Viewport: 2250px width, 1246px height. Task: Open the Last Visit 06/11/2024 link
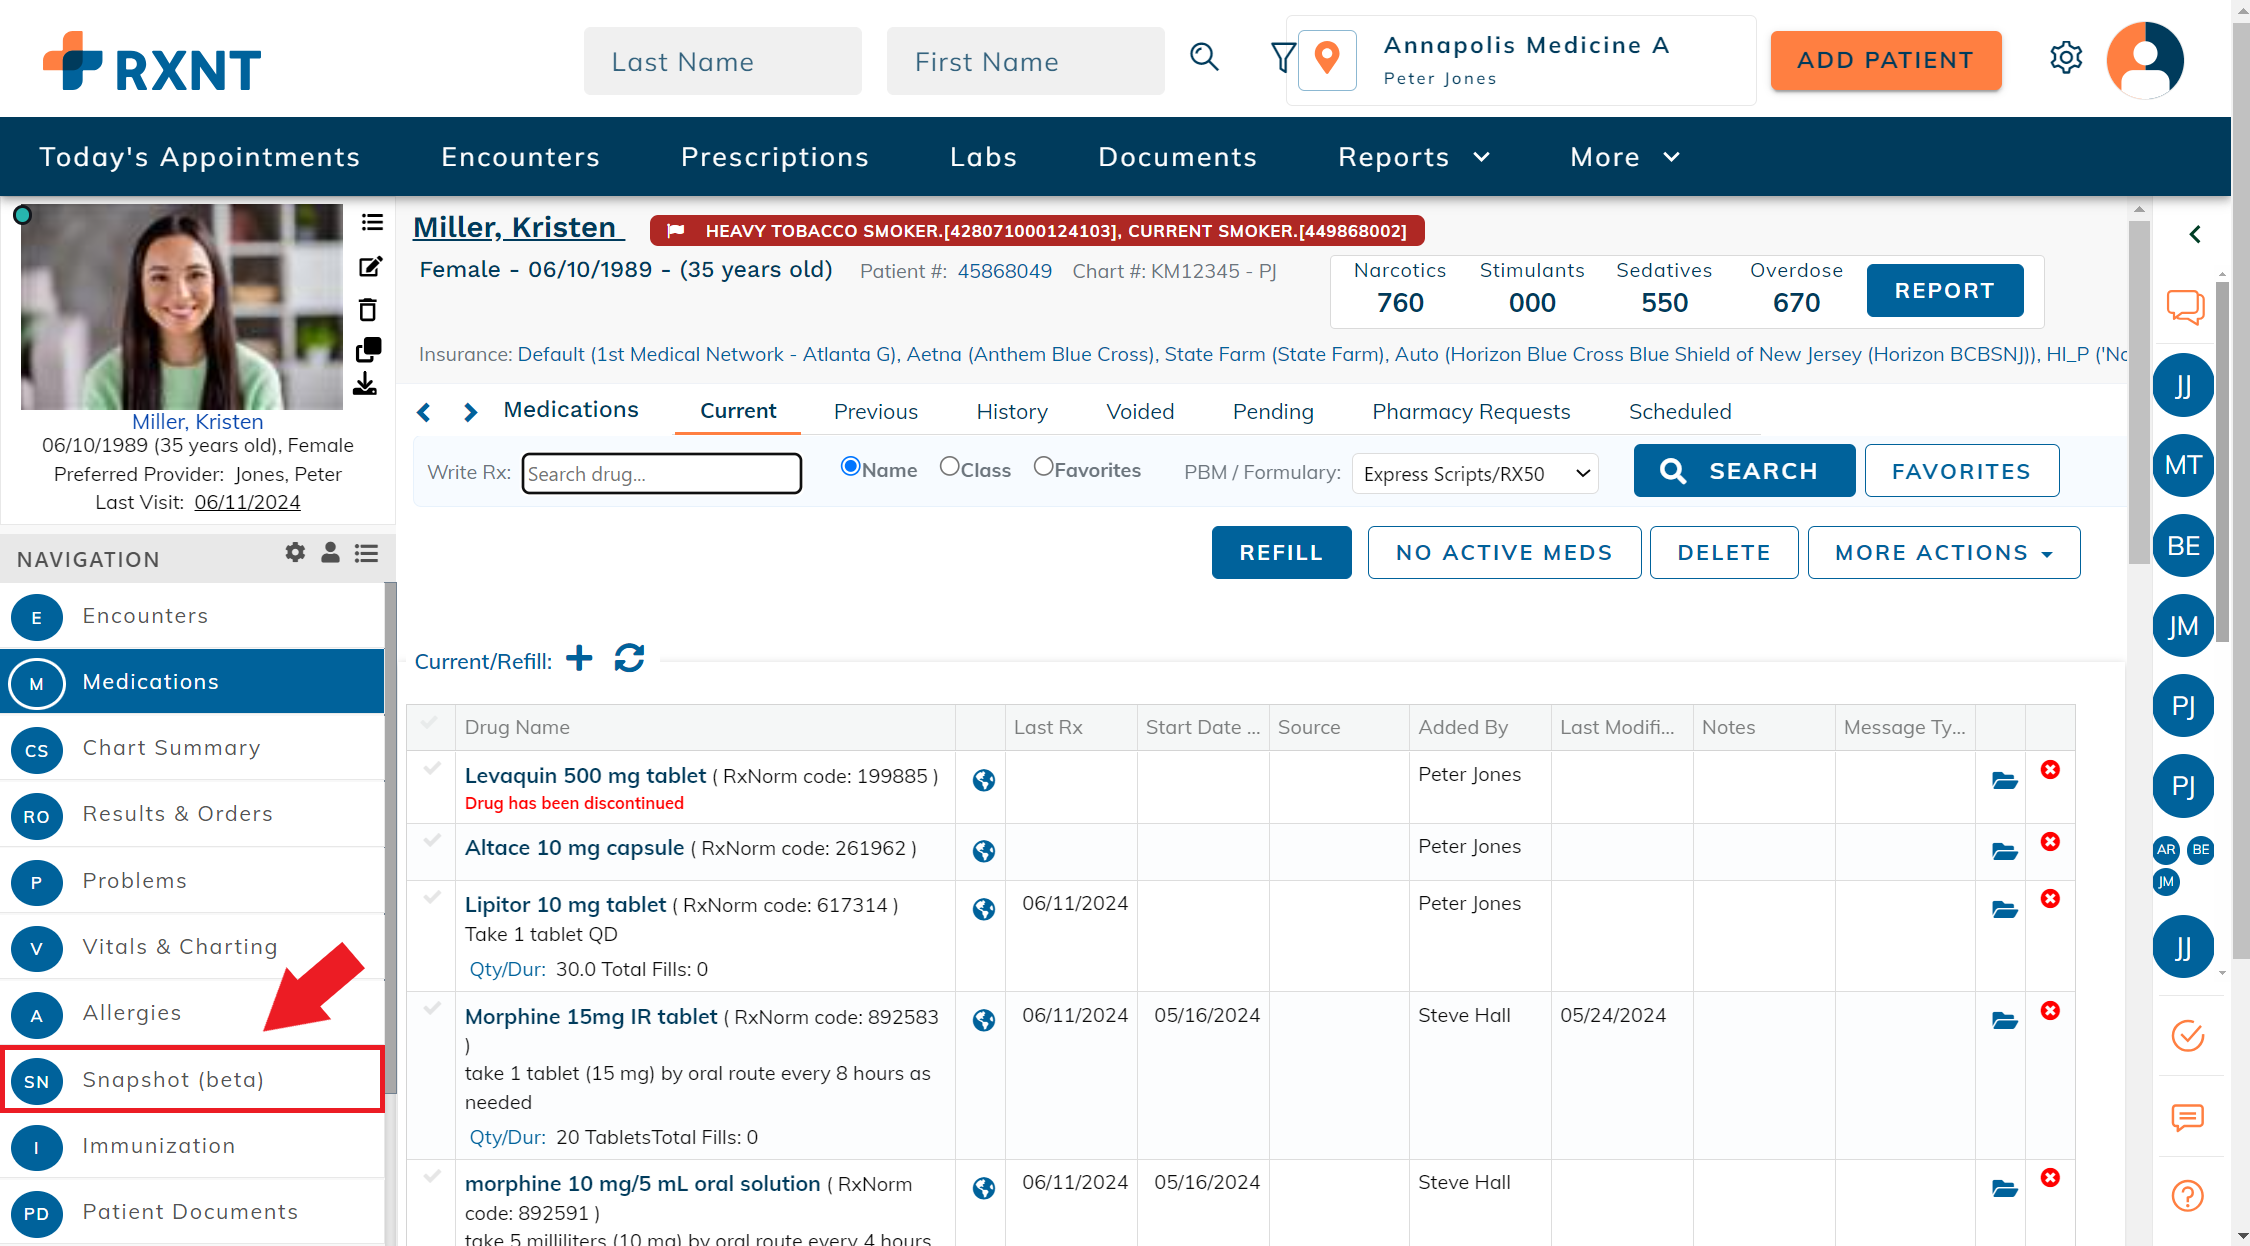[247, 502]
